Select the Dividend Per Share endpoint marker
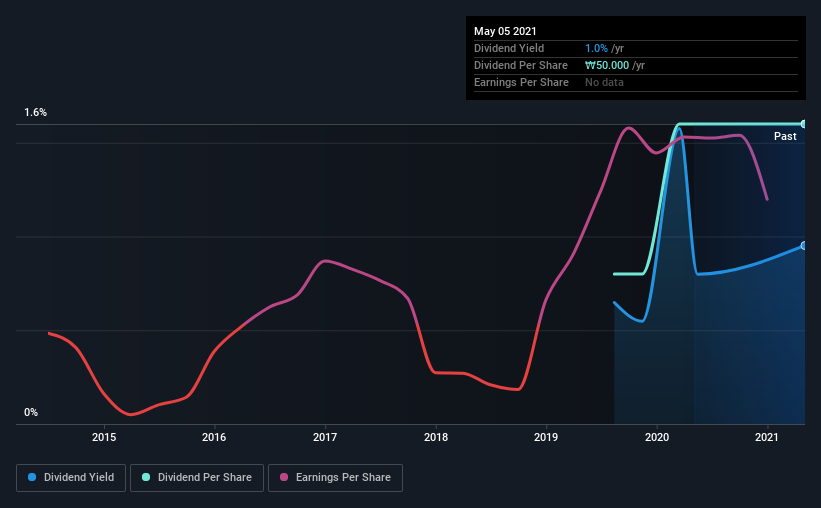Image resolution: width=821 pixels, height=508 pixels. [x=804, y=124]
